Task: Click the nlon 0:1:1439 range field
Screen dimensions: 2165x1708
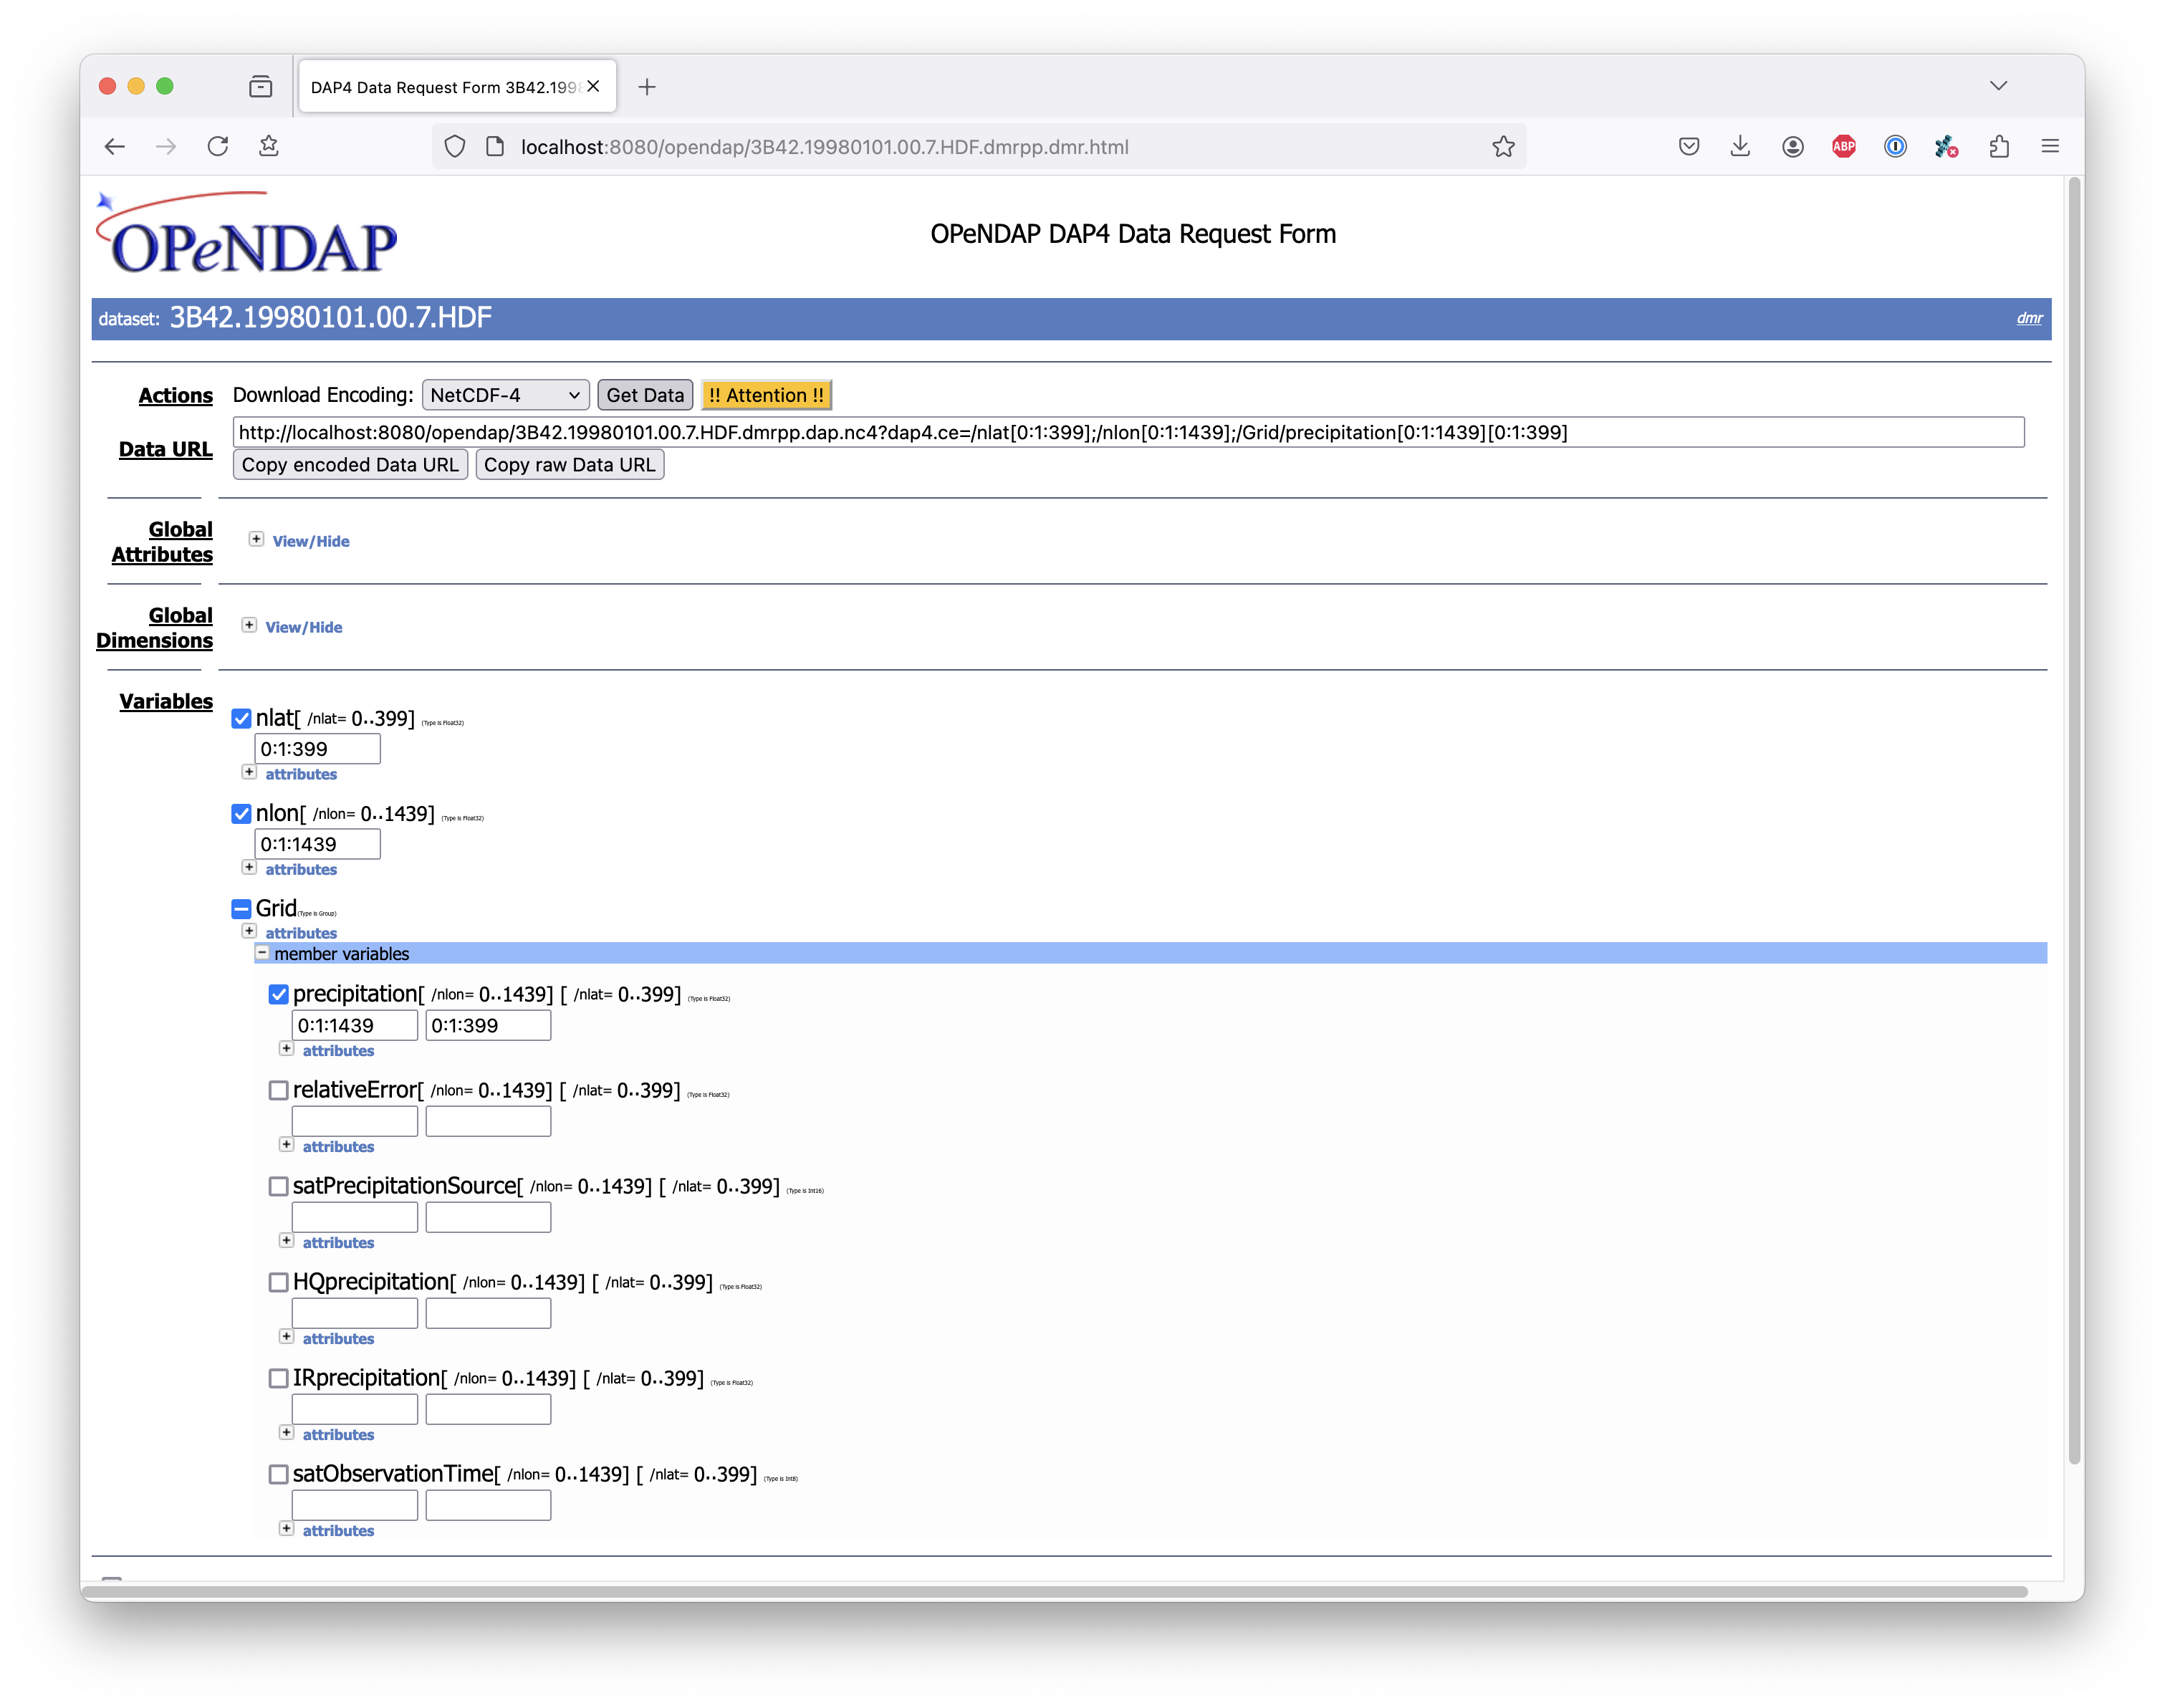Action: [317, 844]
